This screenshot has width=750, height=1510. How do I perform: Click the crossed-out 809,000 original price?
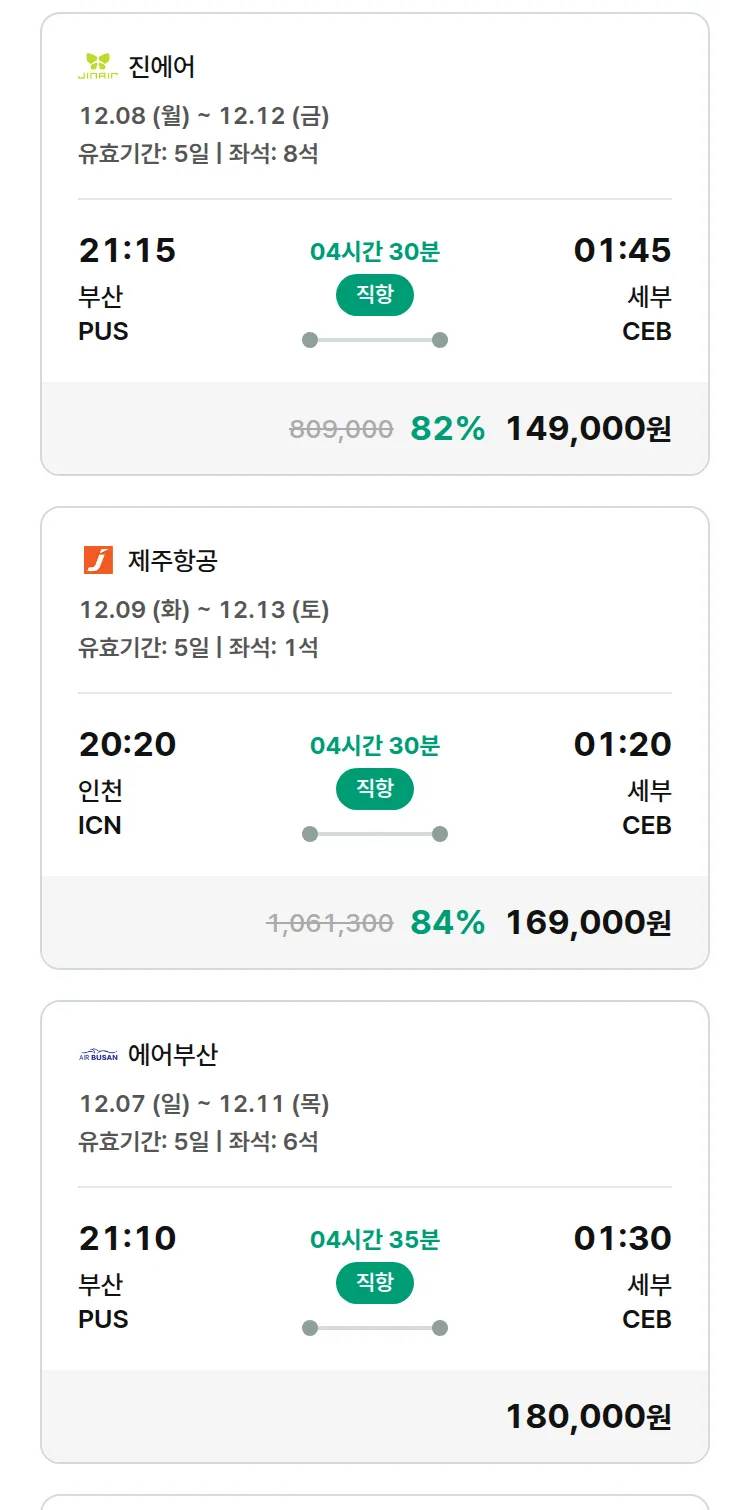tap(341, 429)
